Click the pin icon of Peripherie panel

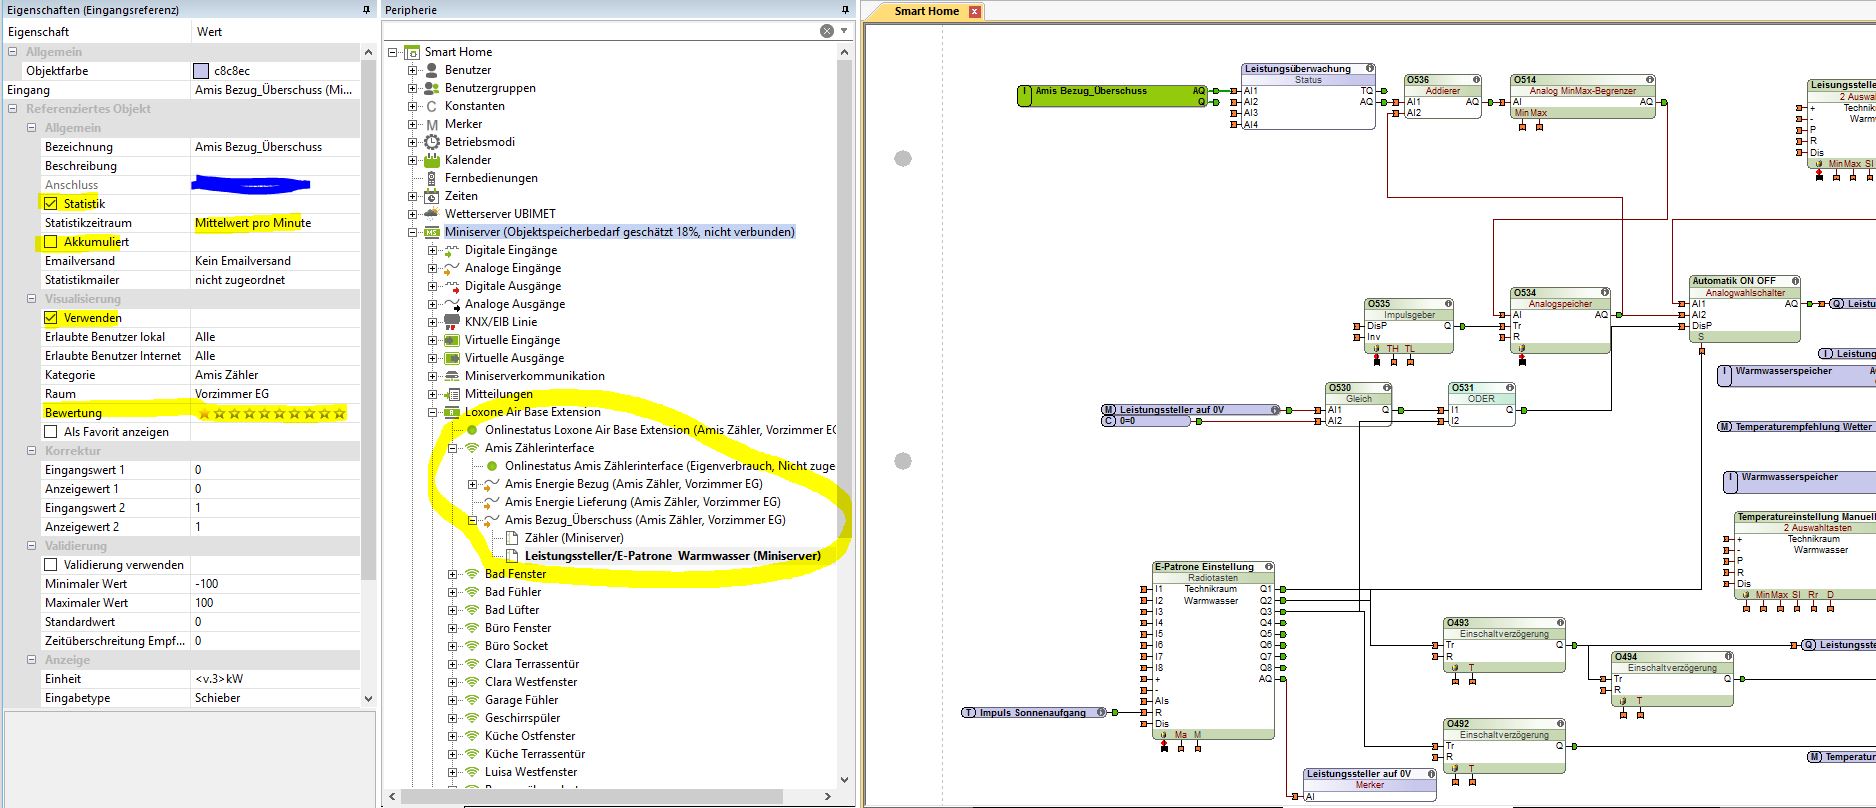click(x=844, y=10)
